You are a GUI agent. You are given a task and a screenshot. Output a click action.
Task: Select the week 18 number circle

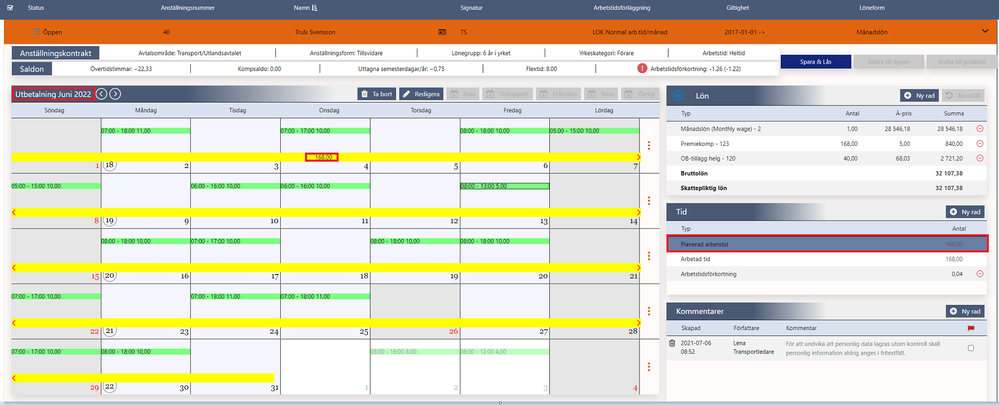110,165
